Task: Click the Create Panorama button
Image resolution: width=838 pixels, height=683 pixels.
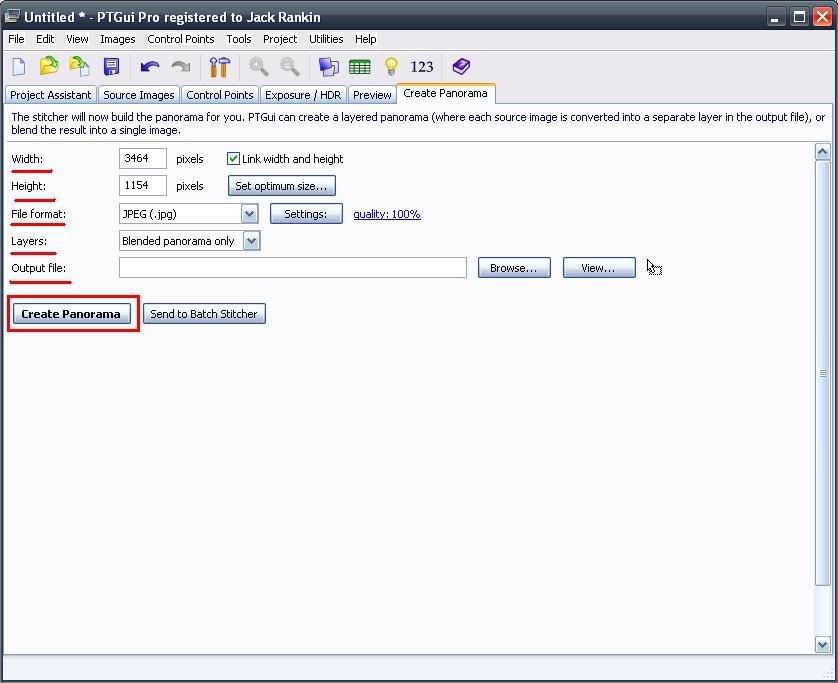Action: pos(71,314)
